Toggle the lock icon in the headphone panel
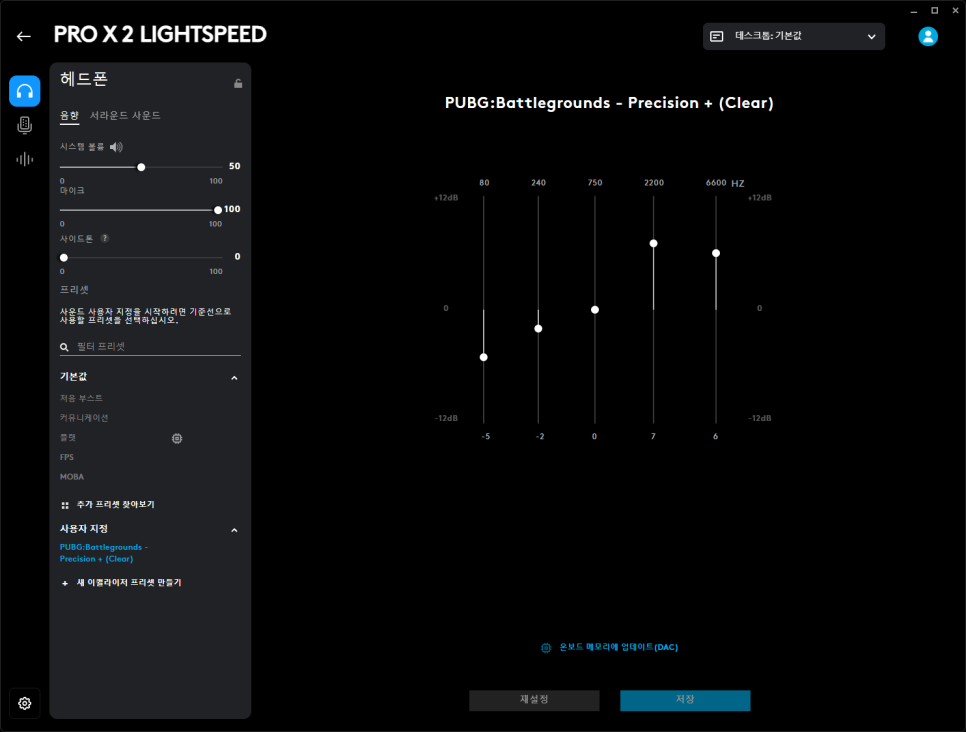Viewport: 966px width, 732px height. 238,83
